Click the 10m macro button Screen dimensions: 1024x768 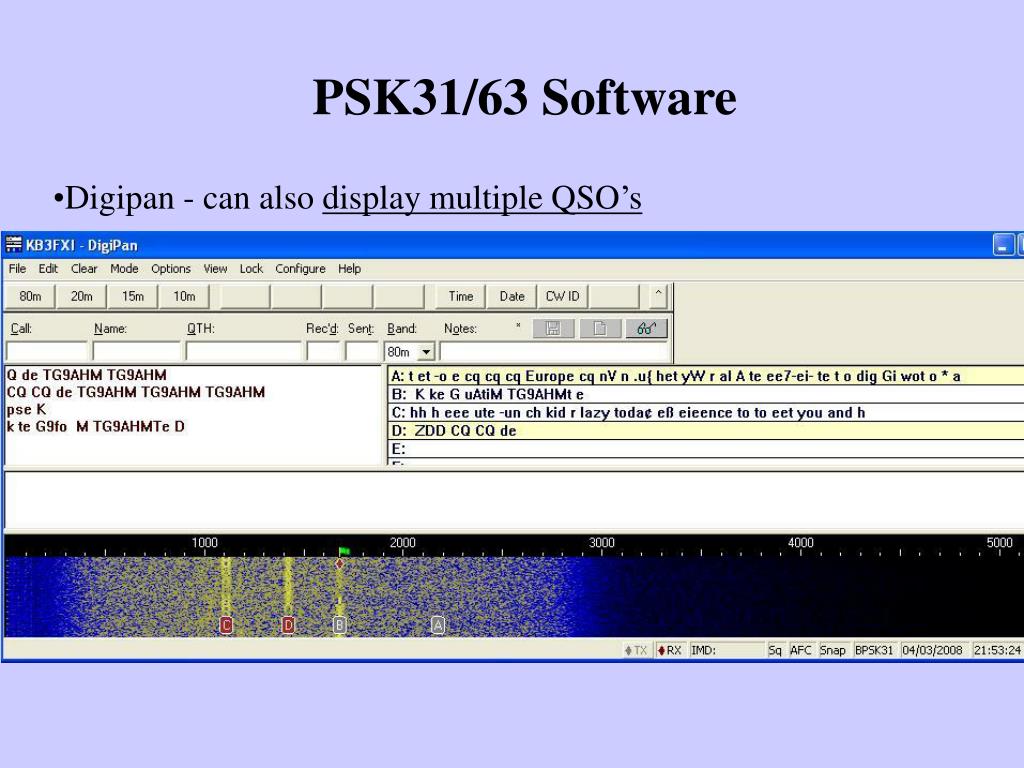pos(184,296)
